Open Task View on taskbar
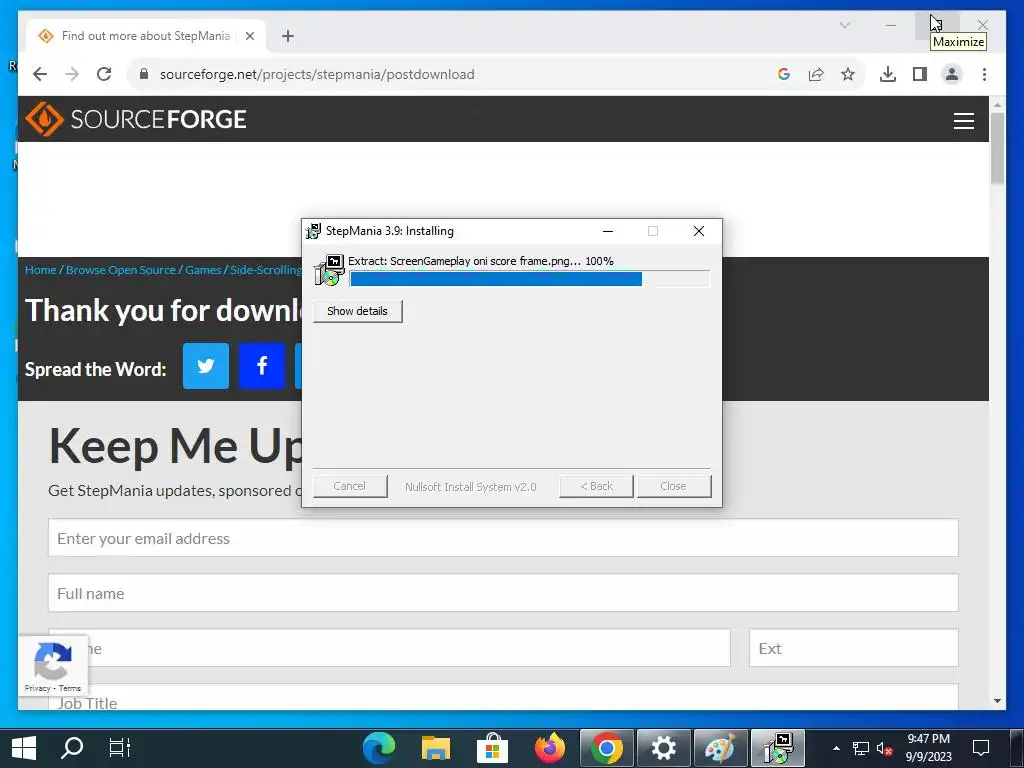Image resolution: width=1024 pixels, height=768 pixels. point(120,748)
